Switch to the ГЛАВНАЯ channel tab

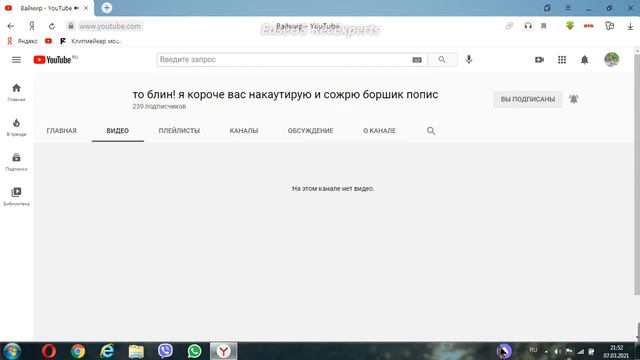pyautogui.click(x=62, y=131)
